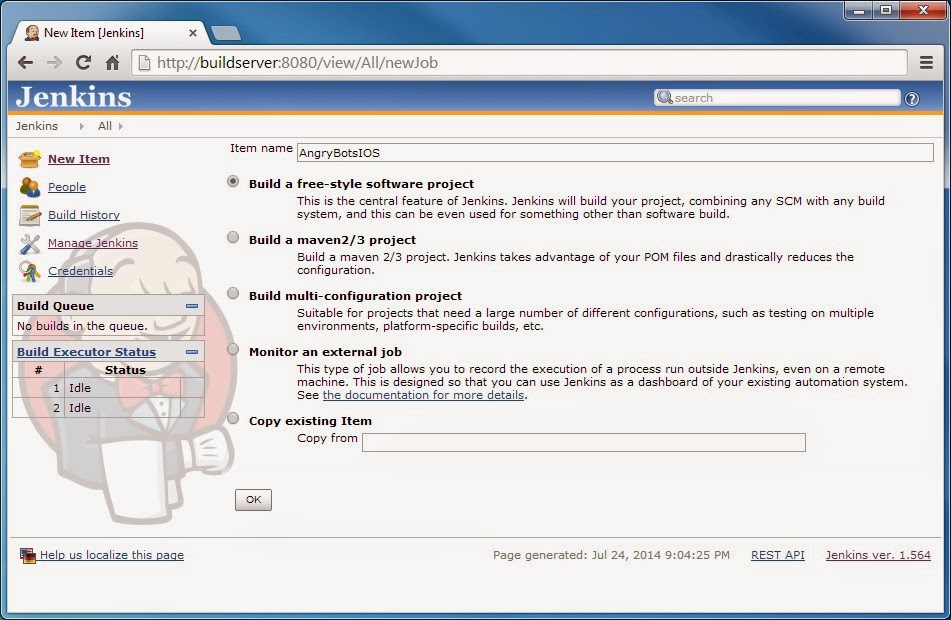Select Build a maven2/3 project option
The image size is (951, 620).
pyautogui.click(x=233, y=237)
